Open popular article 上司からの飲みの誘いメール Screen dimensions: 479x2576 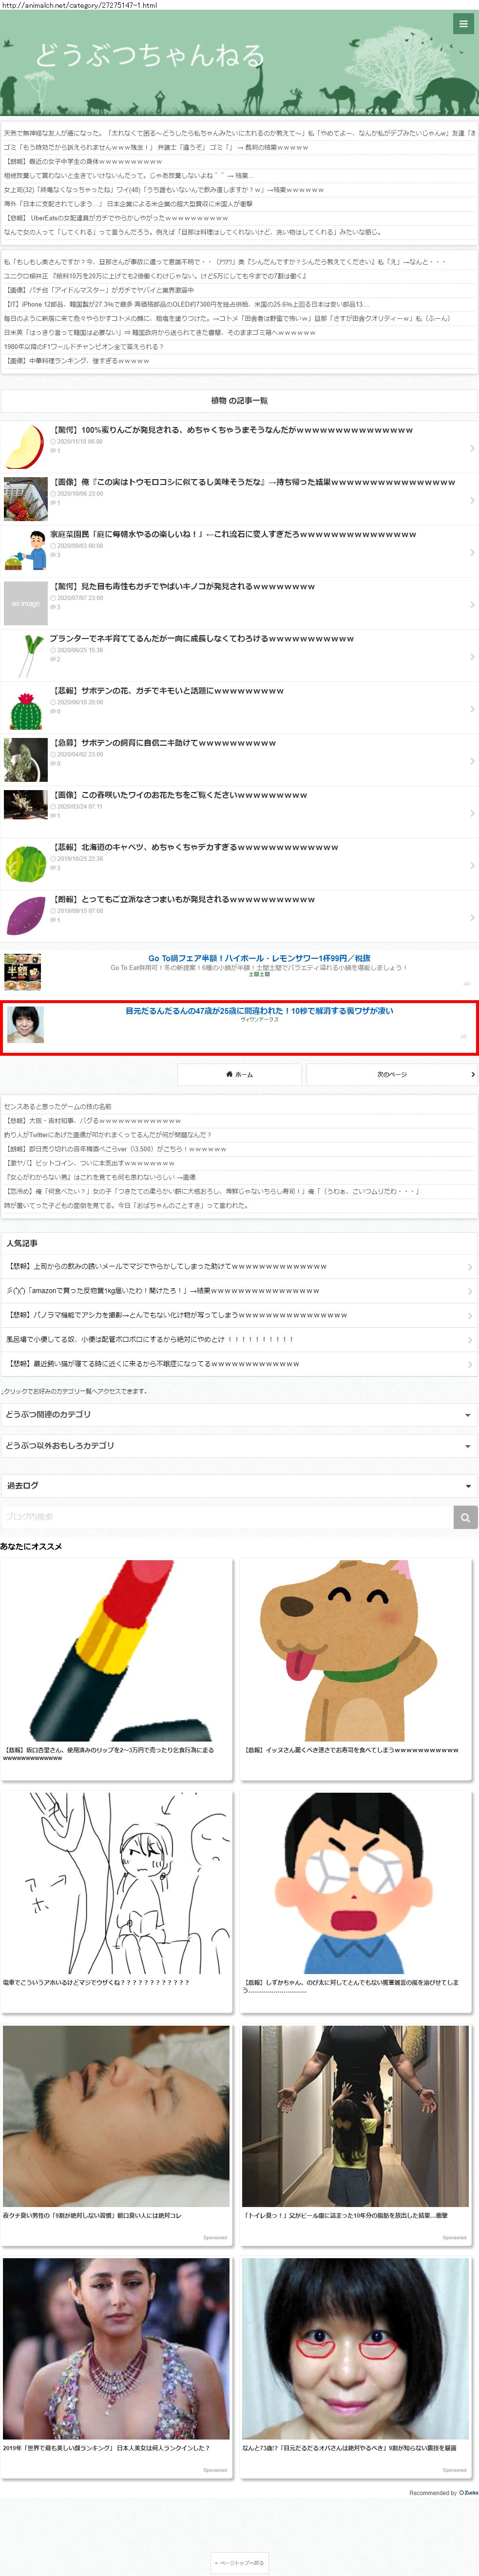(x=167, y=1266)
